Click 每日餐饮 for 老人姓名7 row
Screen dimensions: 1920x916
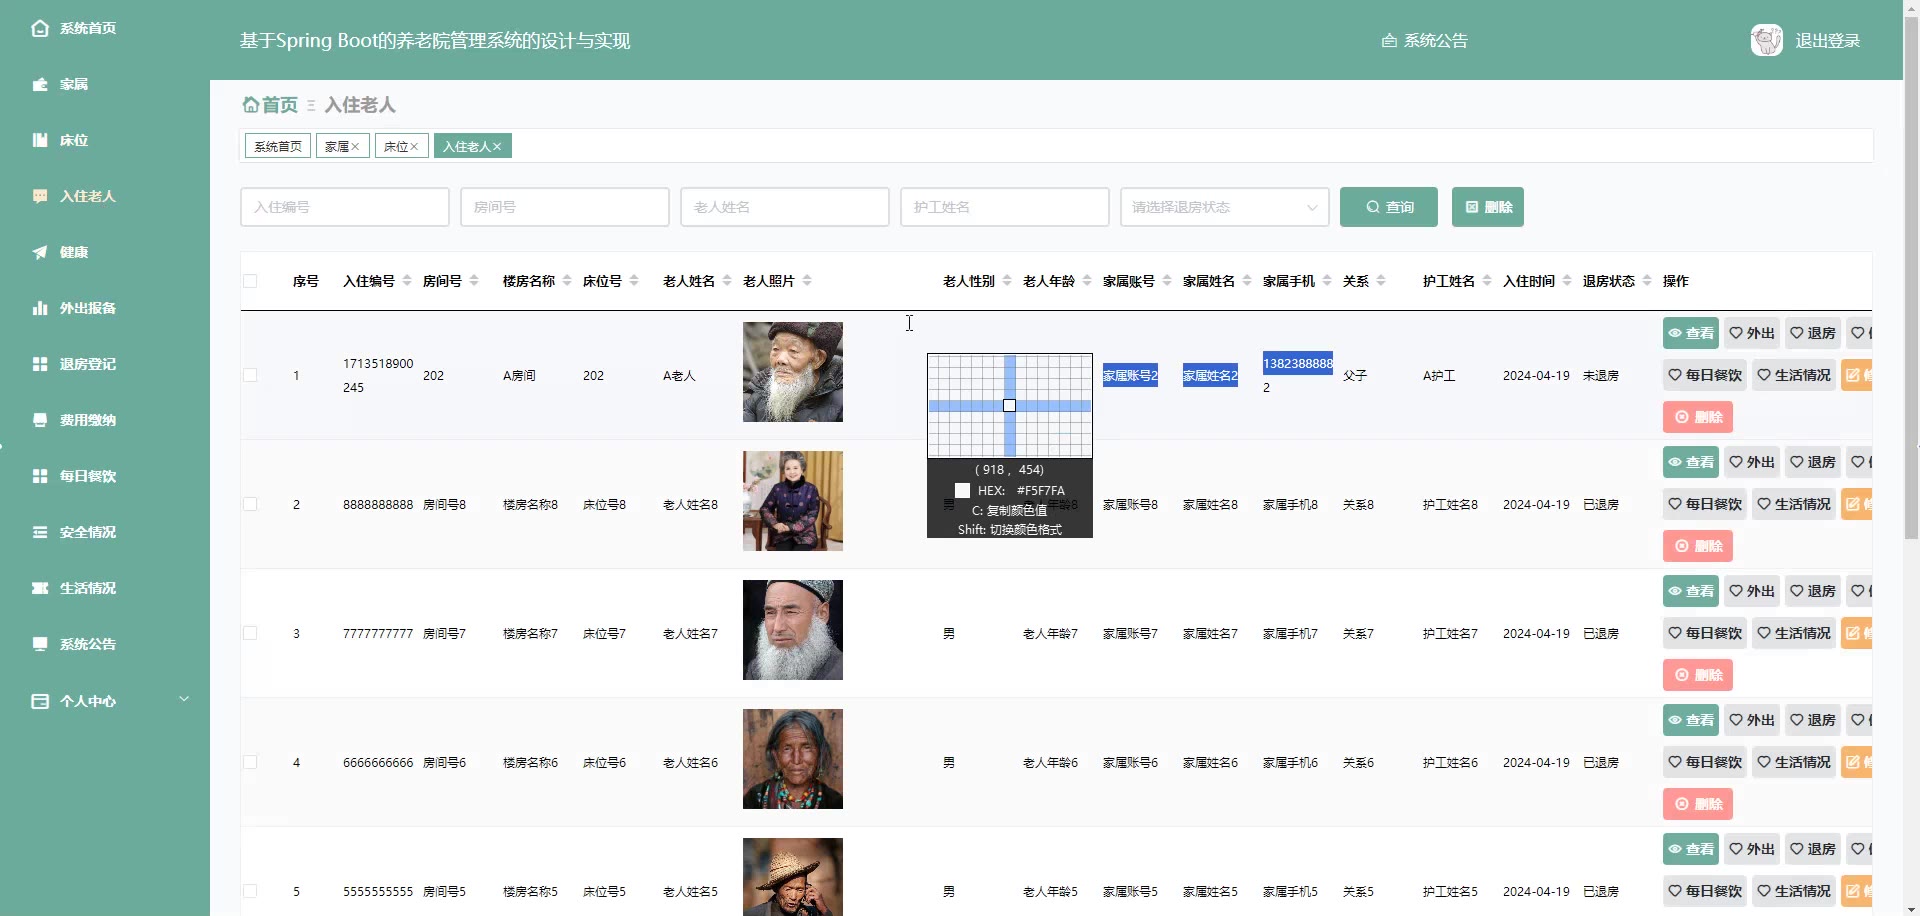[x=1705, y=633]
